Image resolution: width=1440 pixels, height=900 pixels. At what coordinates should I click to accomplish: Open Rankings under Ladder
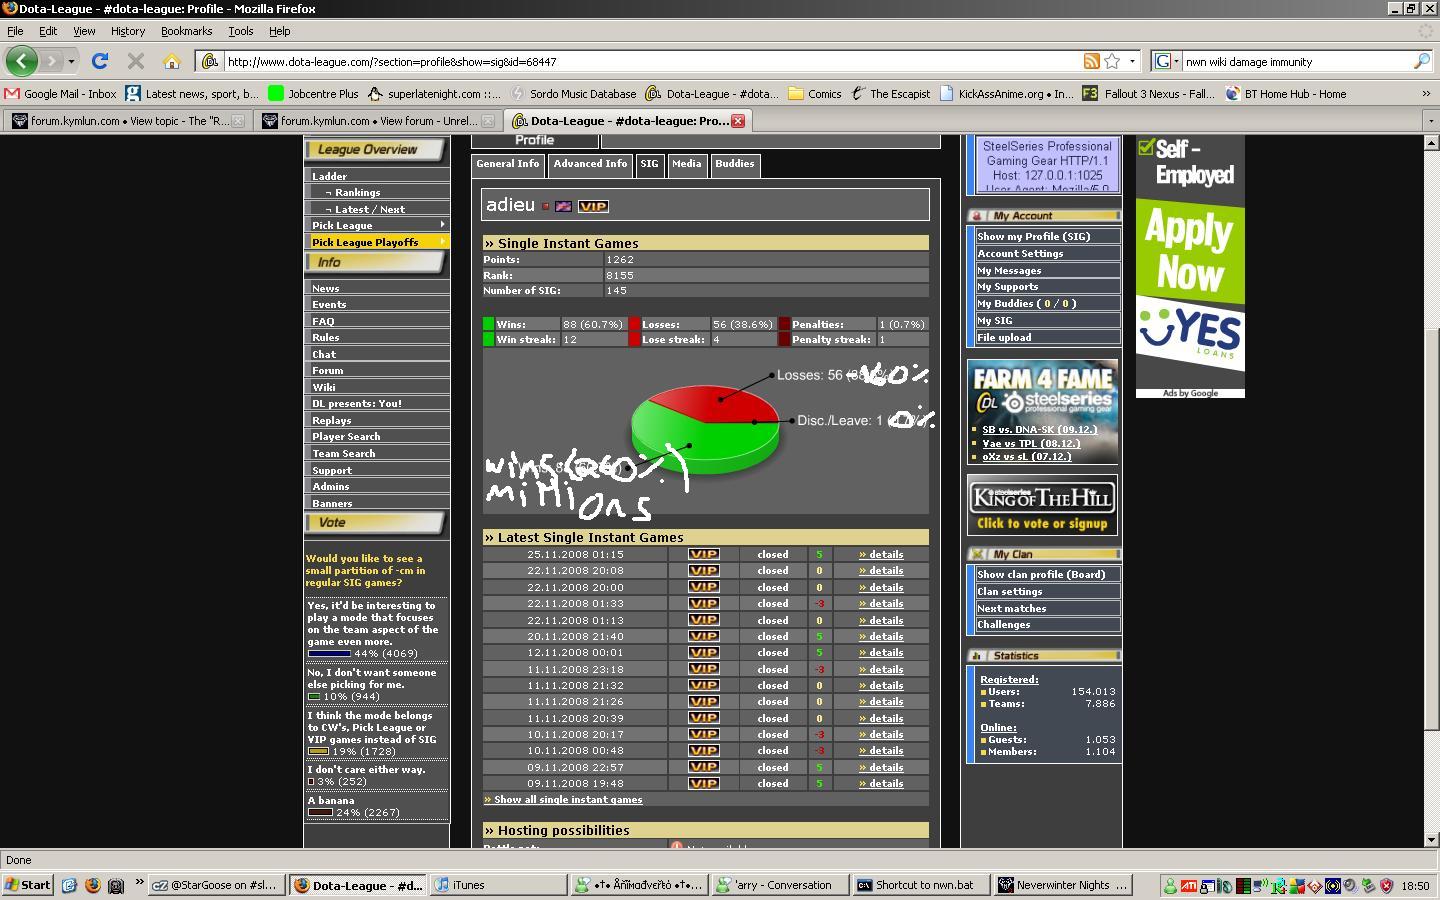tap(357, 193)
